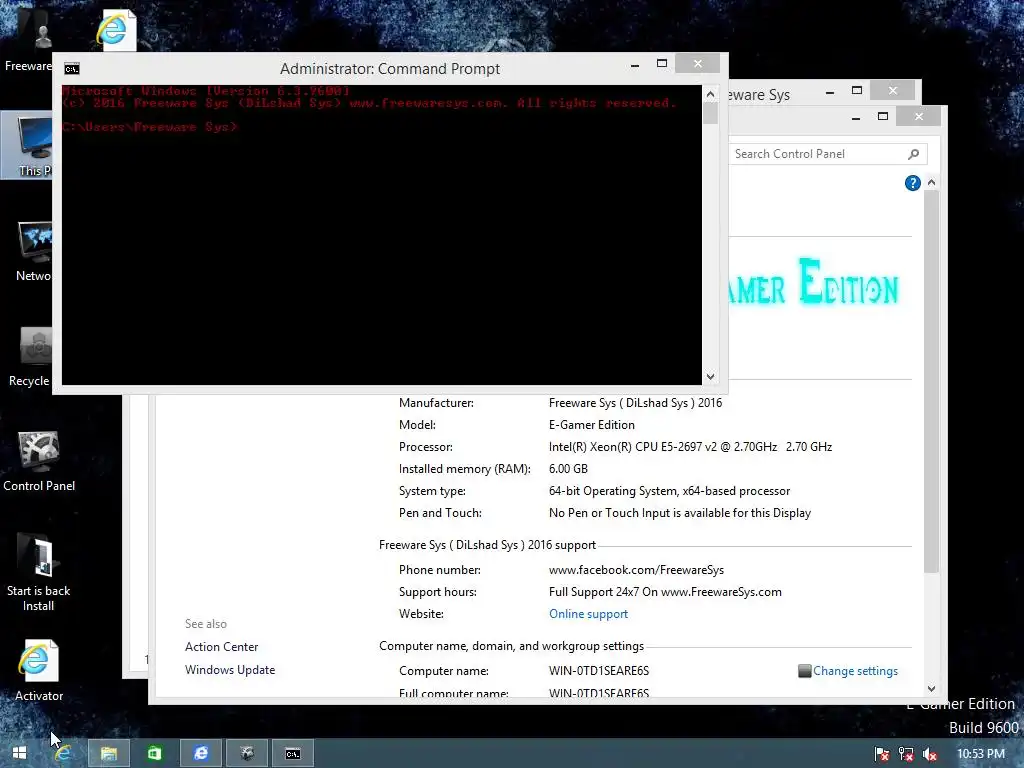Click the Change settings shield icon
Image resolution: width=1024 pixels, height=768 pixels.
(x=805, y=671)
